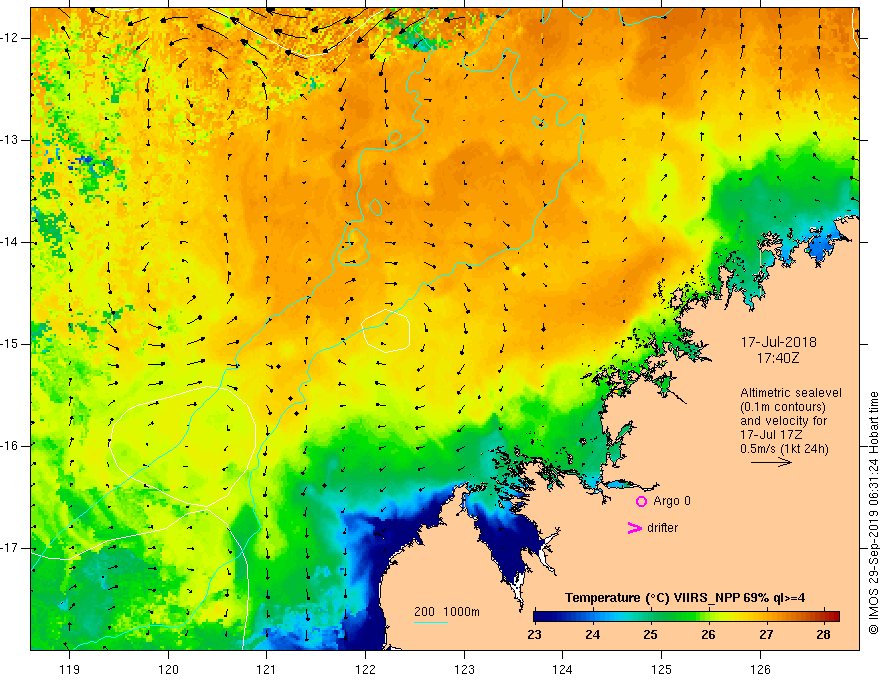Click latitude axis label -14
The width and height of the screenshot is (880, 680).
pyautogui.click(x=11, y=242)
